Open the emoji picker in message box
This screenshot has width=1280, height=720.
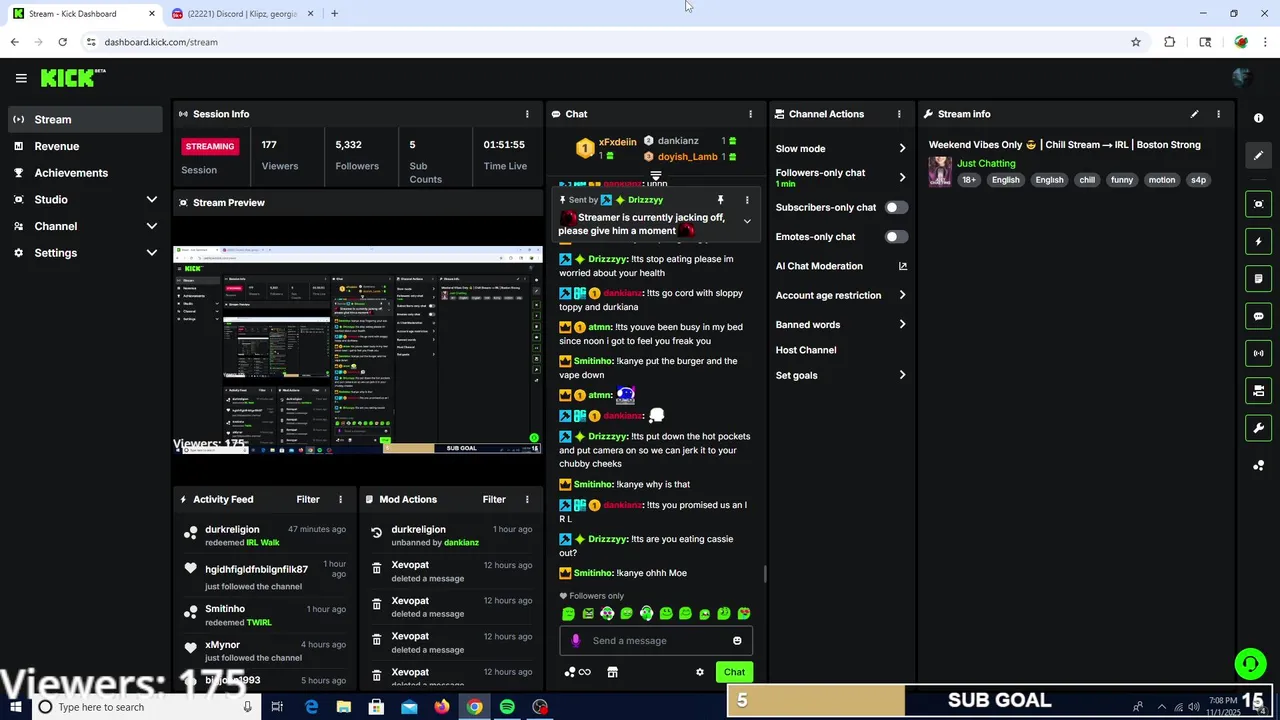pos(737,641)
